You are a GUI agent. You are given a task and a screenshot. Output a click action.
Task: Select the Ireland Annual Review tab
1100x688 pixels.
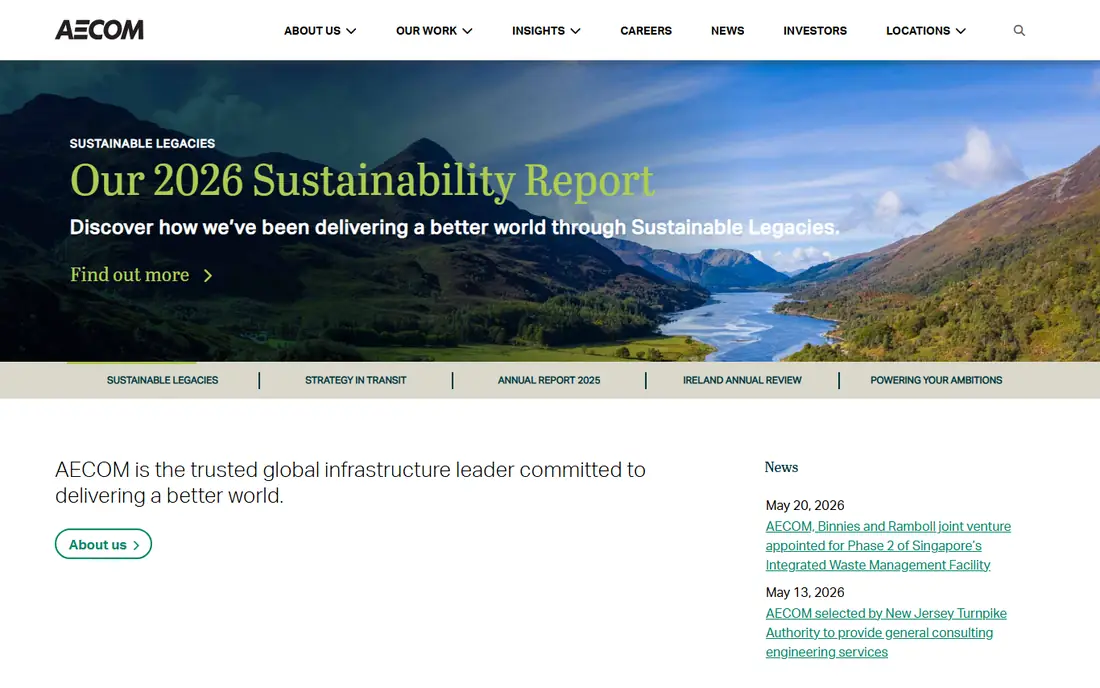742,380
